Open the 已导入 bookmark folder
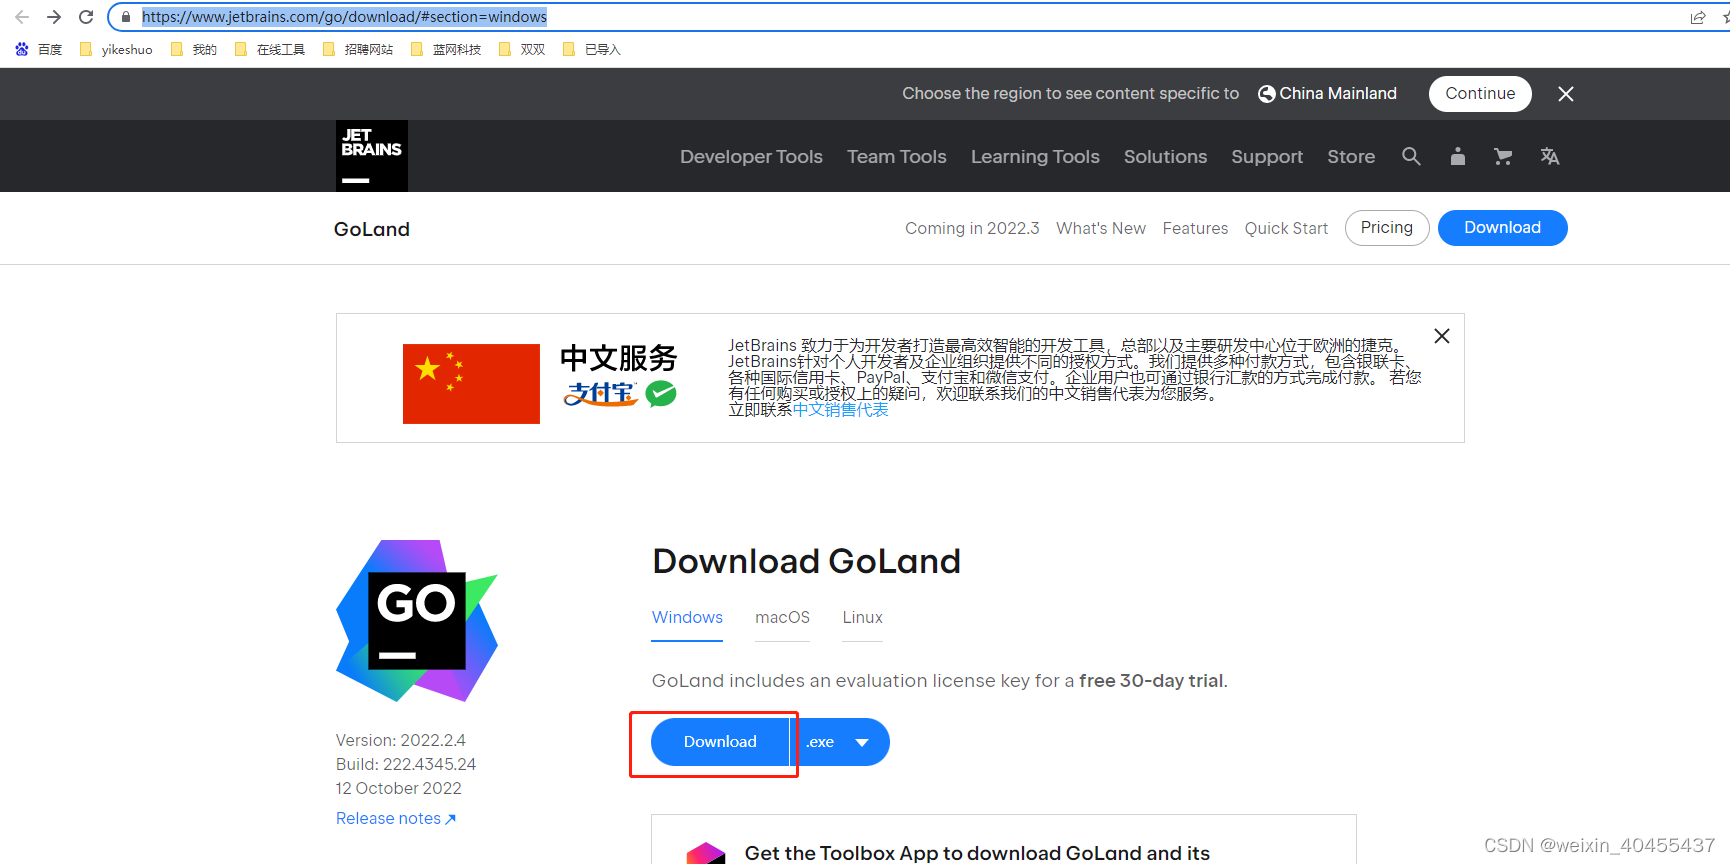 592,49
